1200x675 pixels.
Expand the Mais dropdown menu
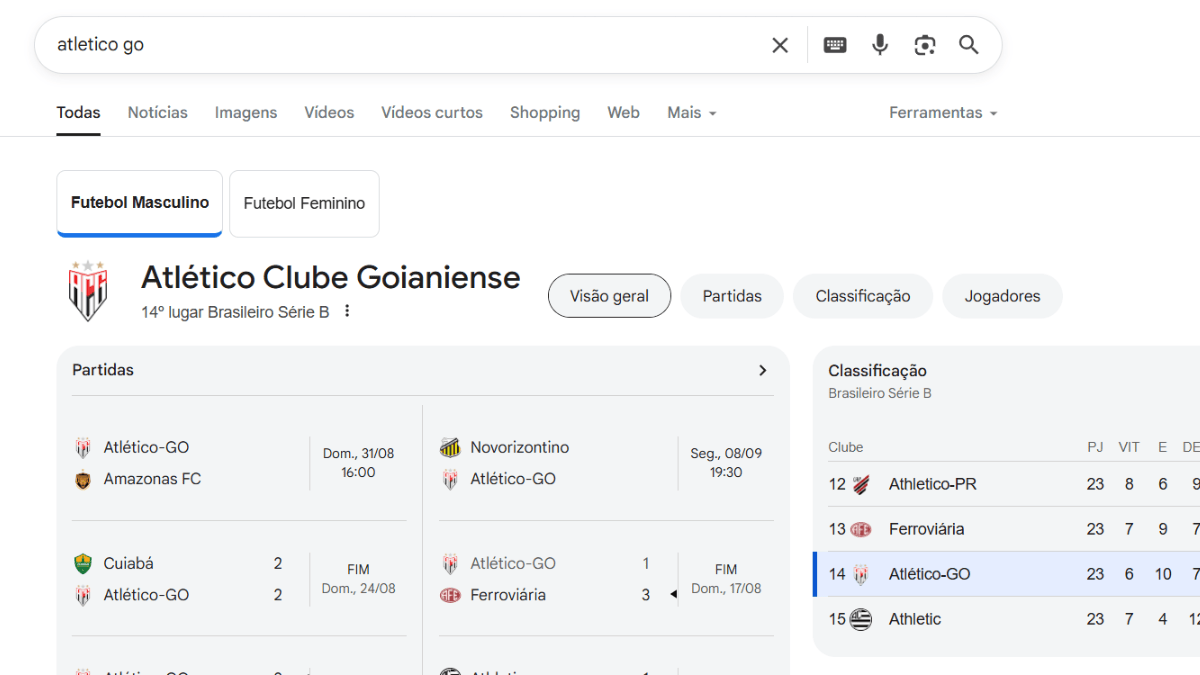point(692,113)
